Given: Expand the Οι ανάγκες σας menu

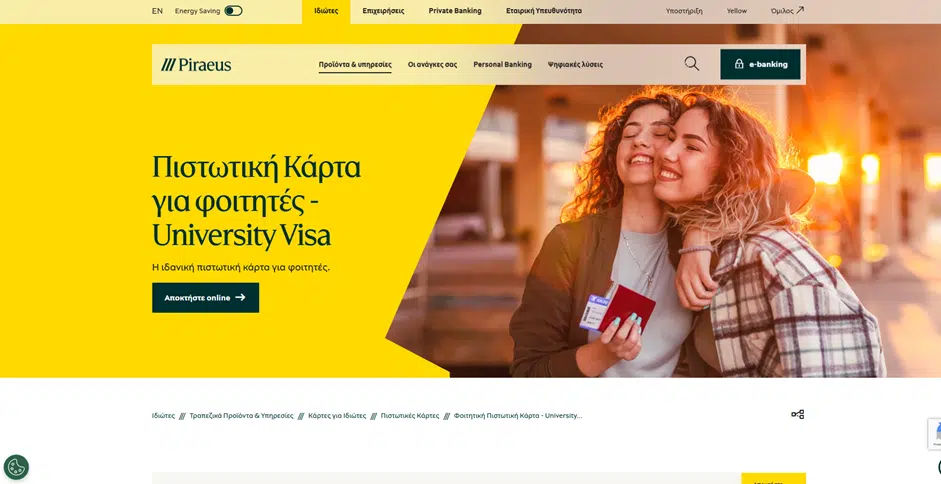Looking at the screenshot, I should pyautogui.click(x=432, y=64).
